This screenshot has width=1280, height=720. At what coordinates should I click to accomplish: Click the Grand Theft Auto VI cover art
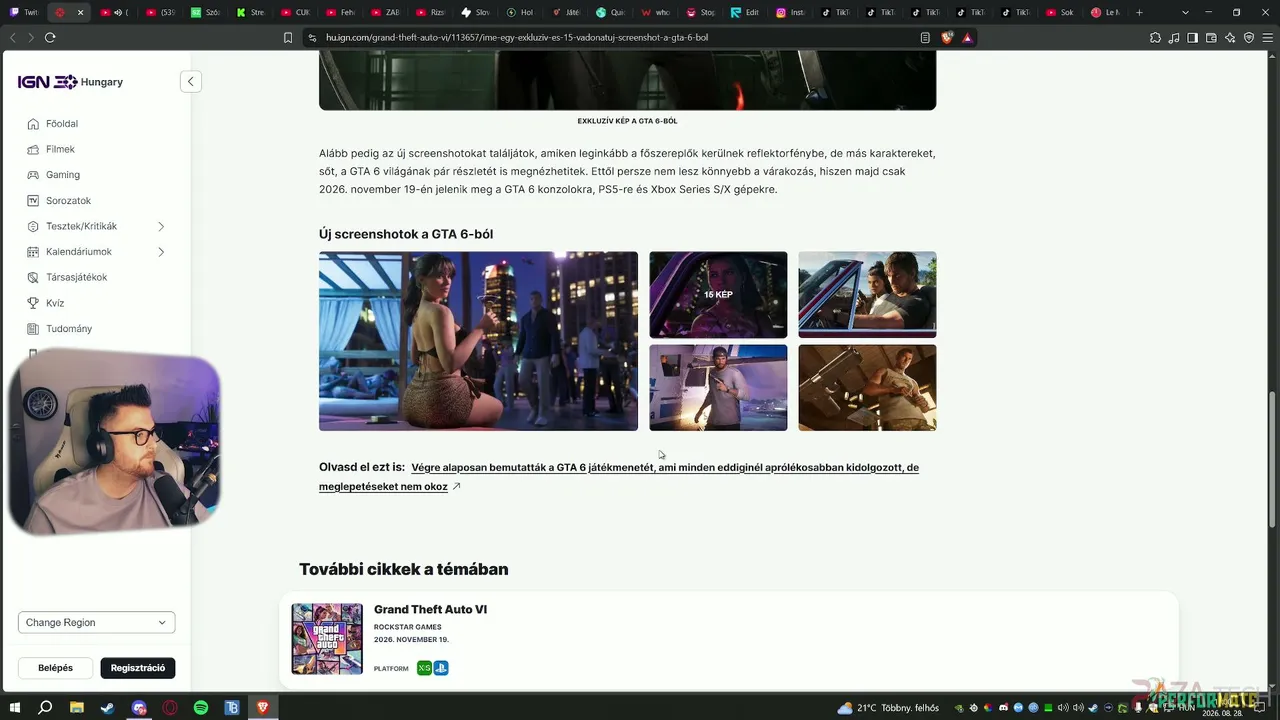(327, 639)
